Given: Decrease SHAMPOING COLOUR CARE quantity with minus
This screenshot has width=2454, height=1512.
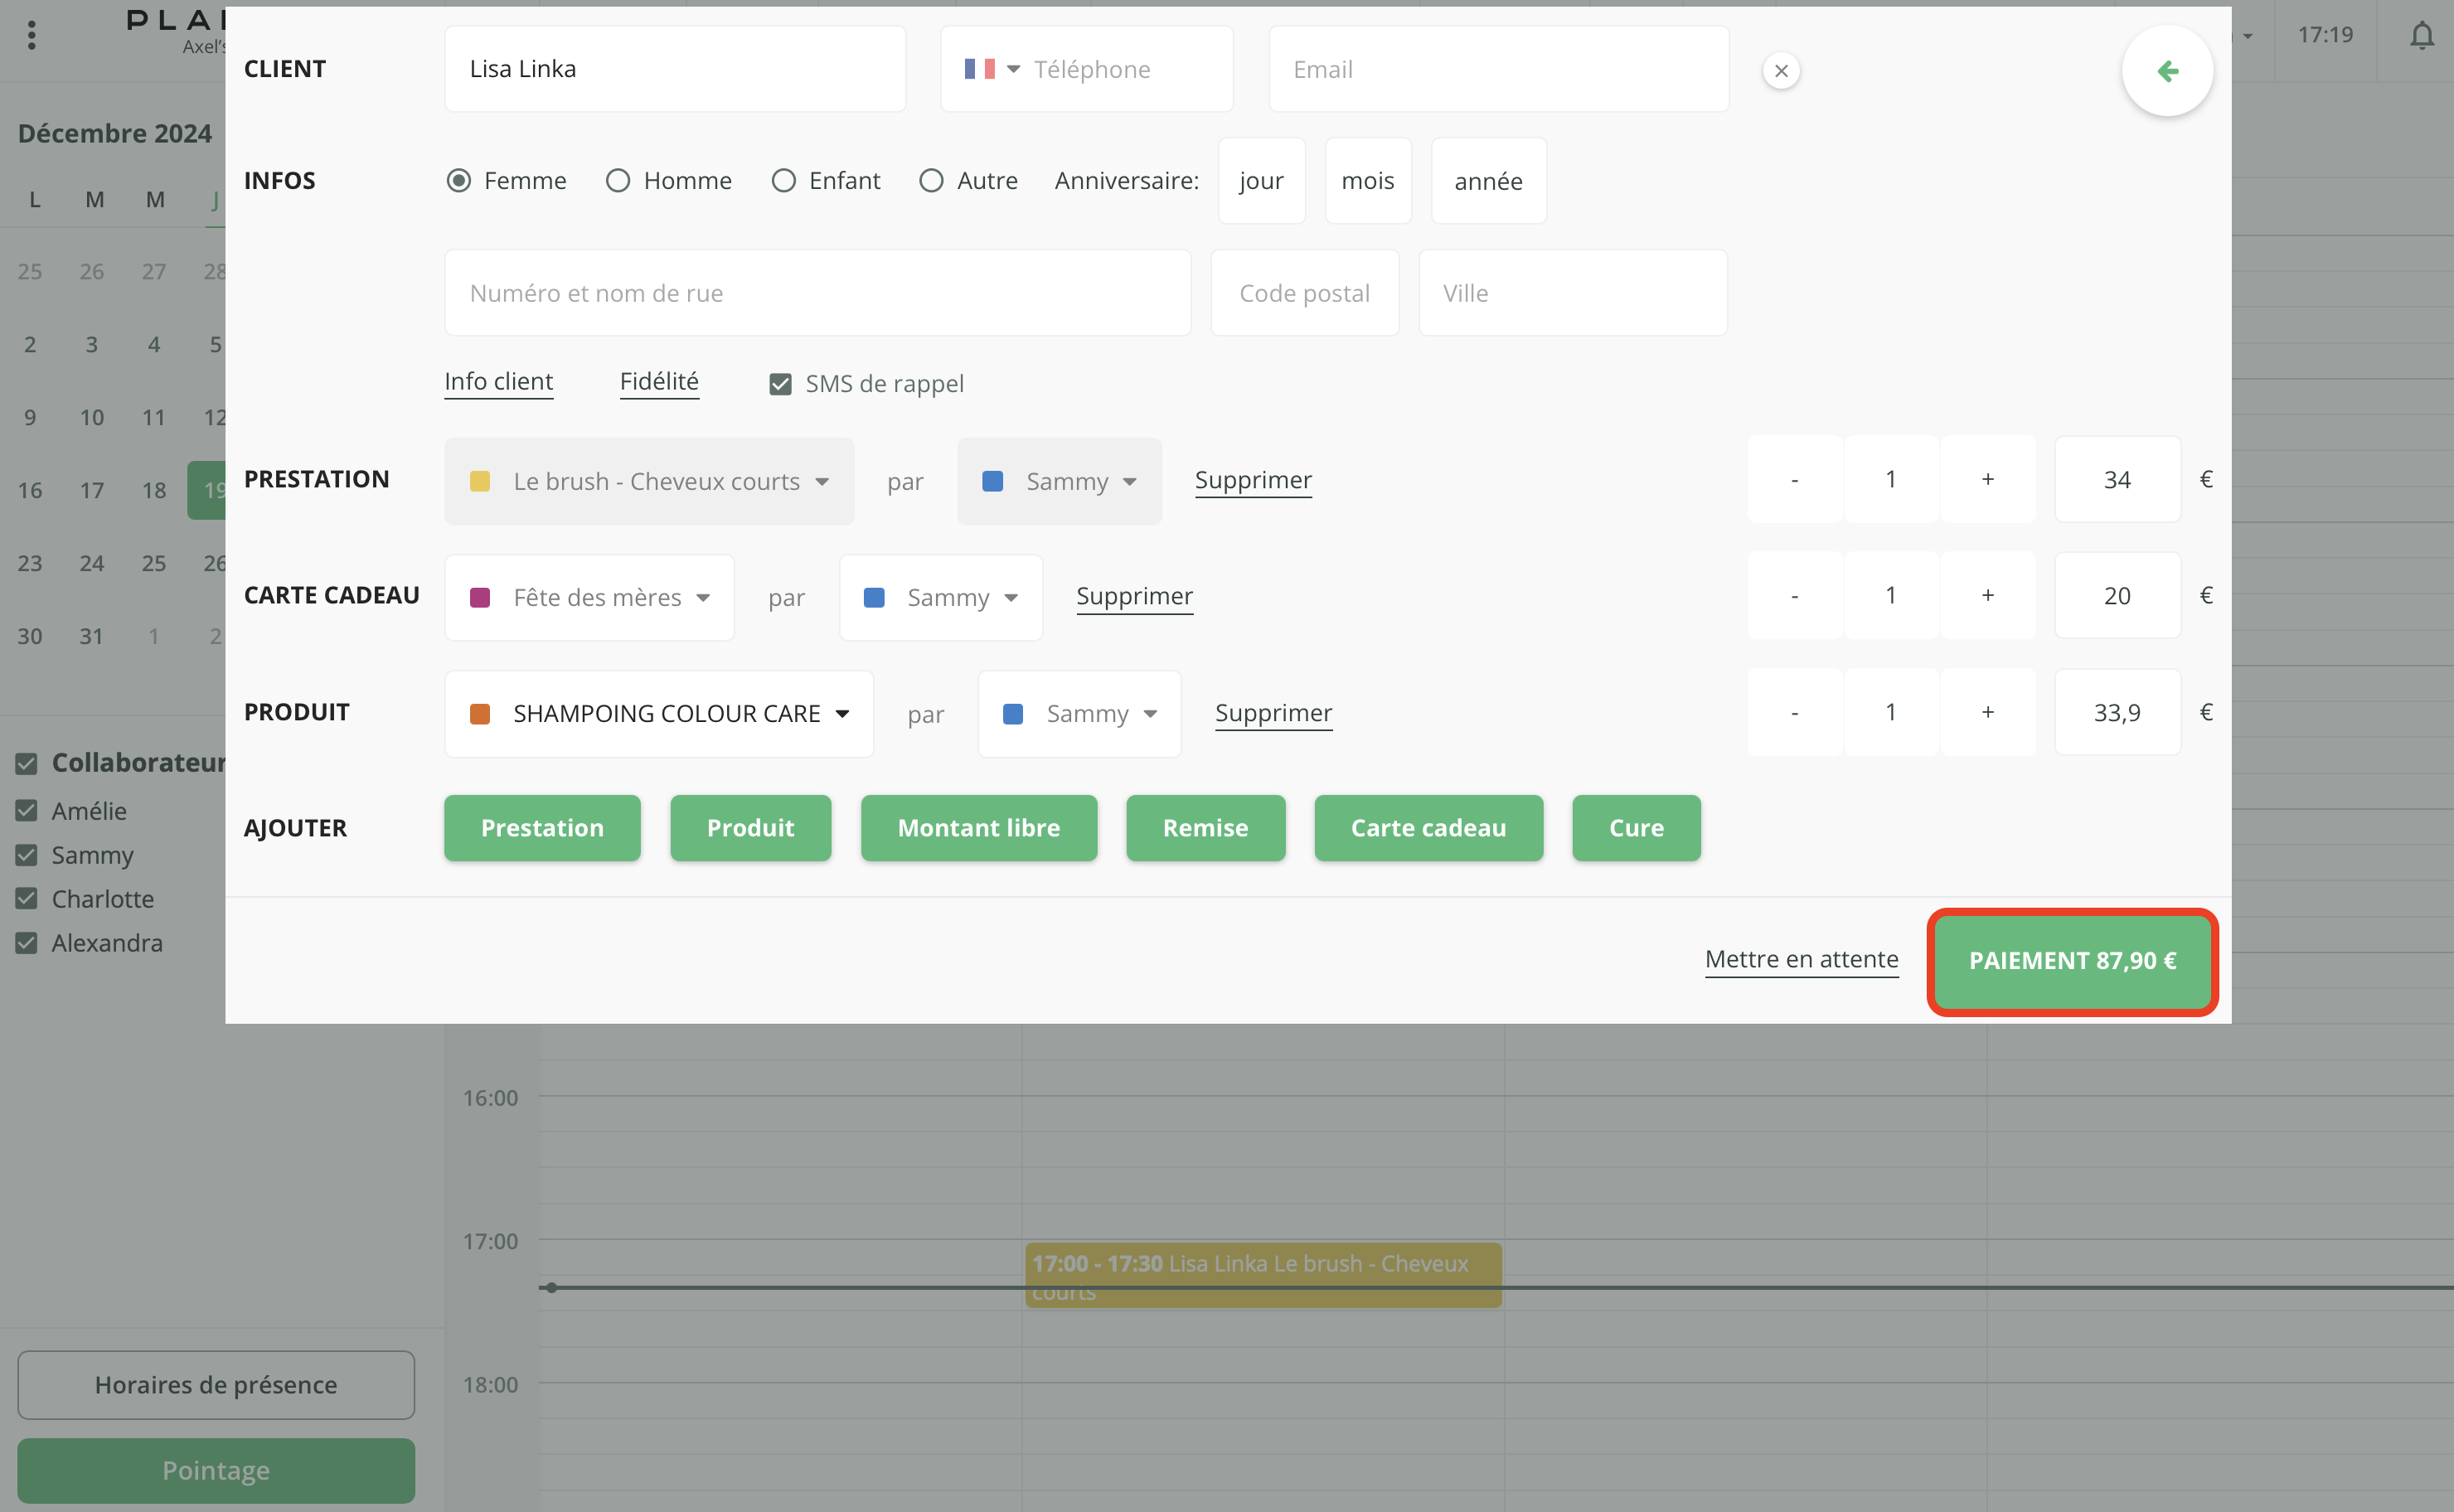Looking at the screenshot, I should pos(1794,712).
